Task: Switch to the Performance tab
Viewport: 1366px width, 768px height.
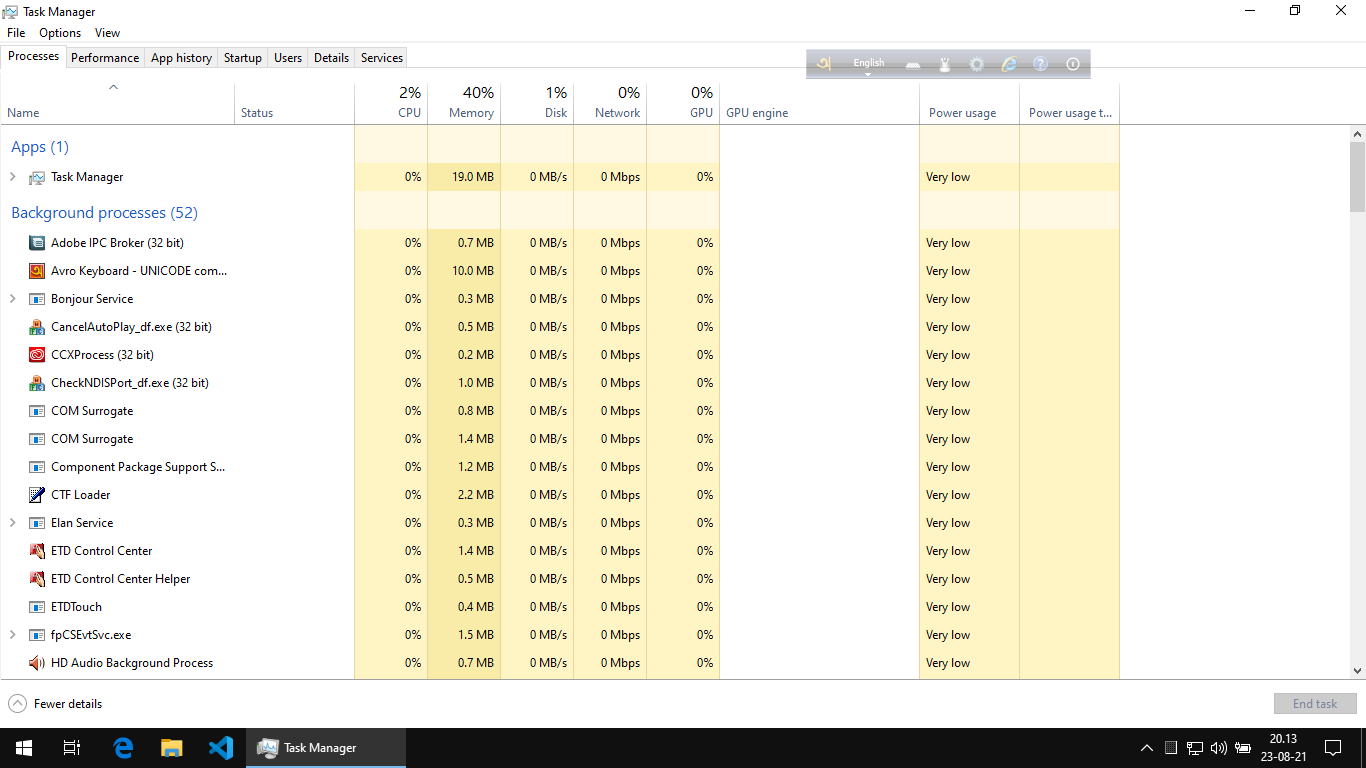Action: click(105, 58)
